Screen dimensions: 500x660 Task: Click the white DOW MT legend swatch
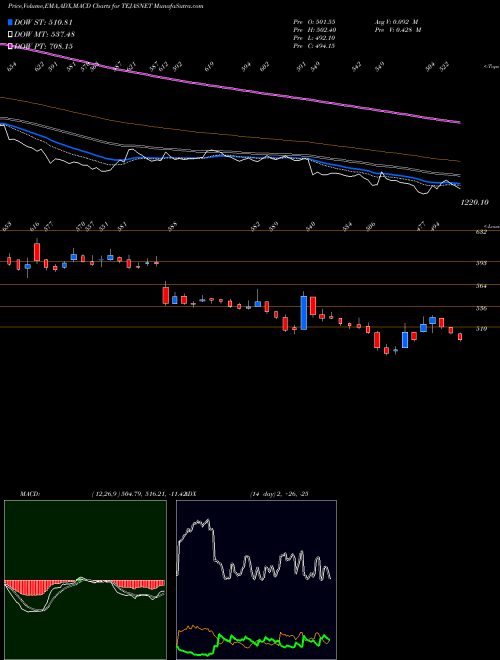pyautogui.click(x=10, y=34)
